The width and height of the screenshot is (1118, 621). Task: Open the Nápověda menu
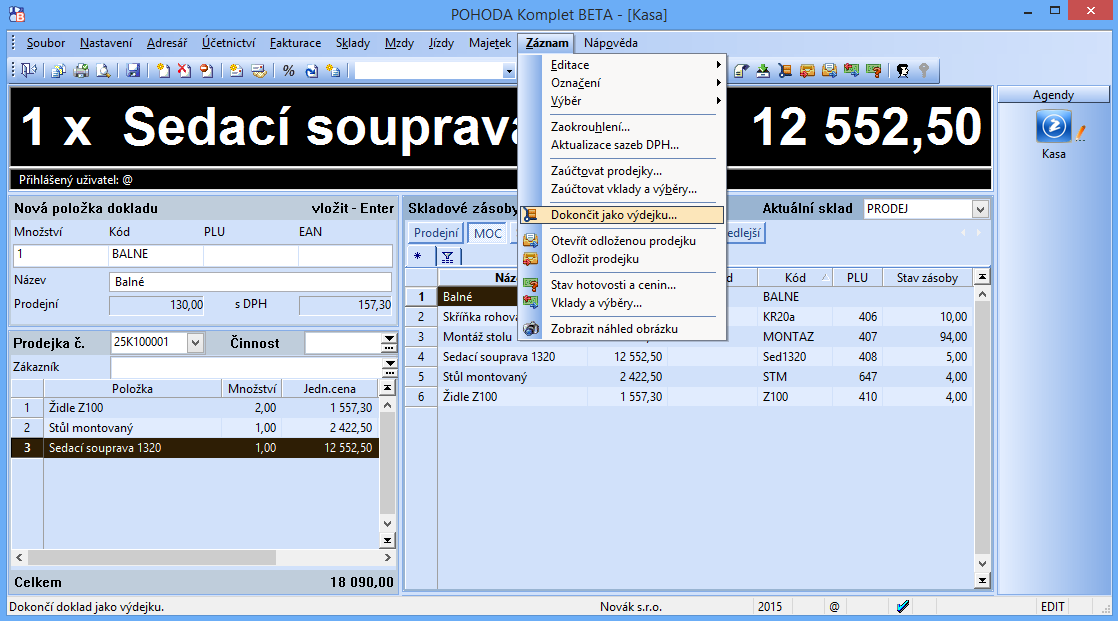point(610,43)
